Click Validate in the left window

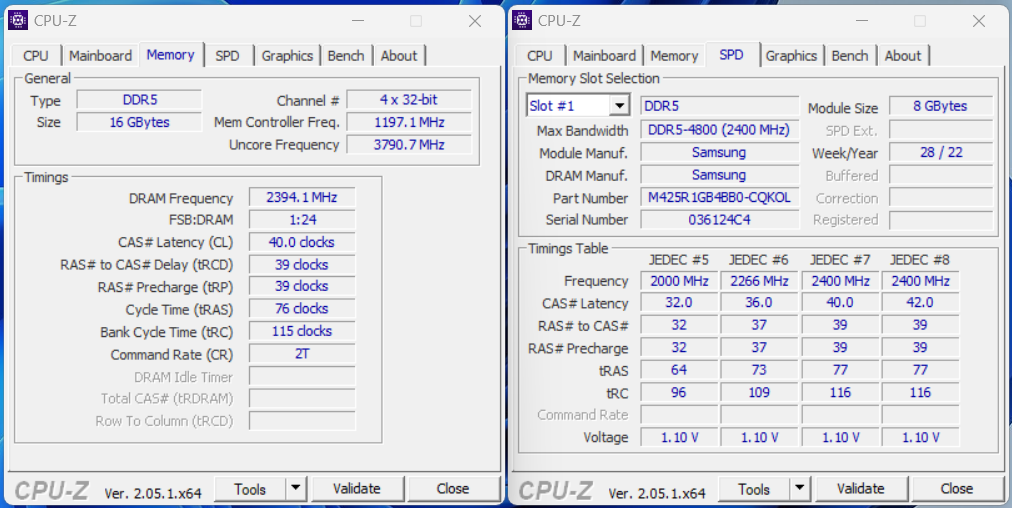point(357,489)
